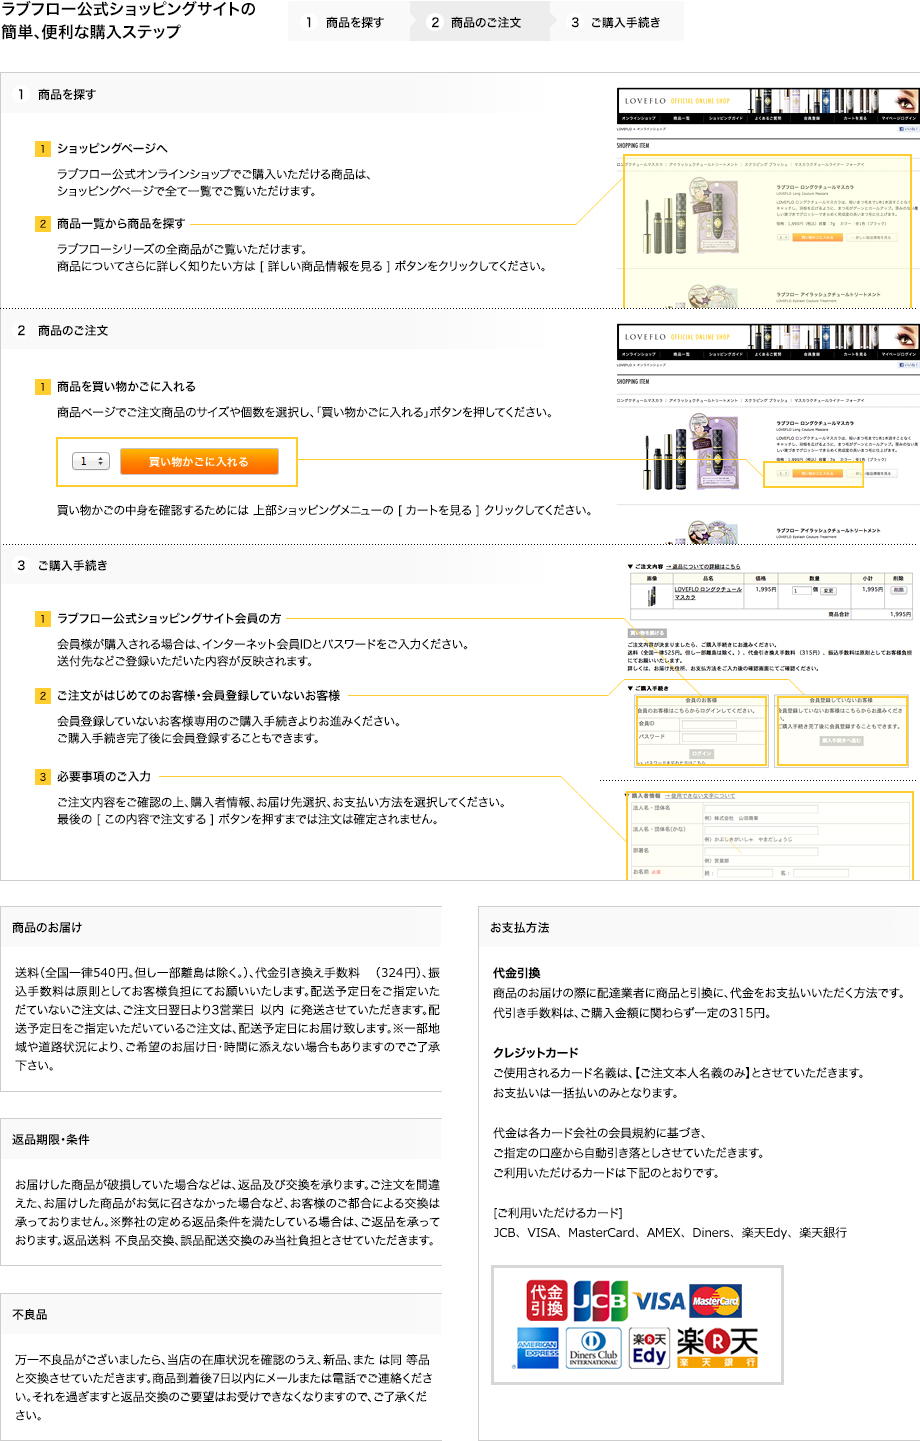This screenshot has height=1441, width=920.
Task: Click the line お支払いは一括払いのみとなります。
Action: coord(586,1092)
